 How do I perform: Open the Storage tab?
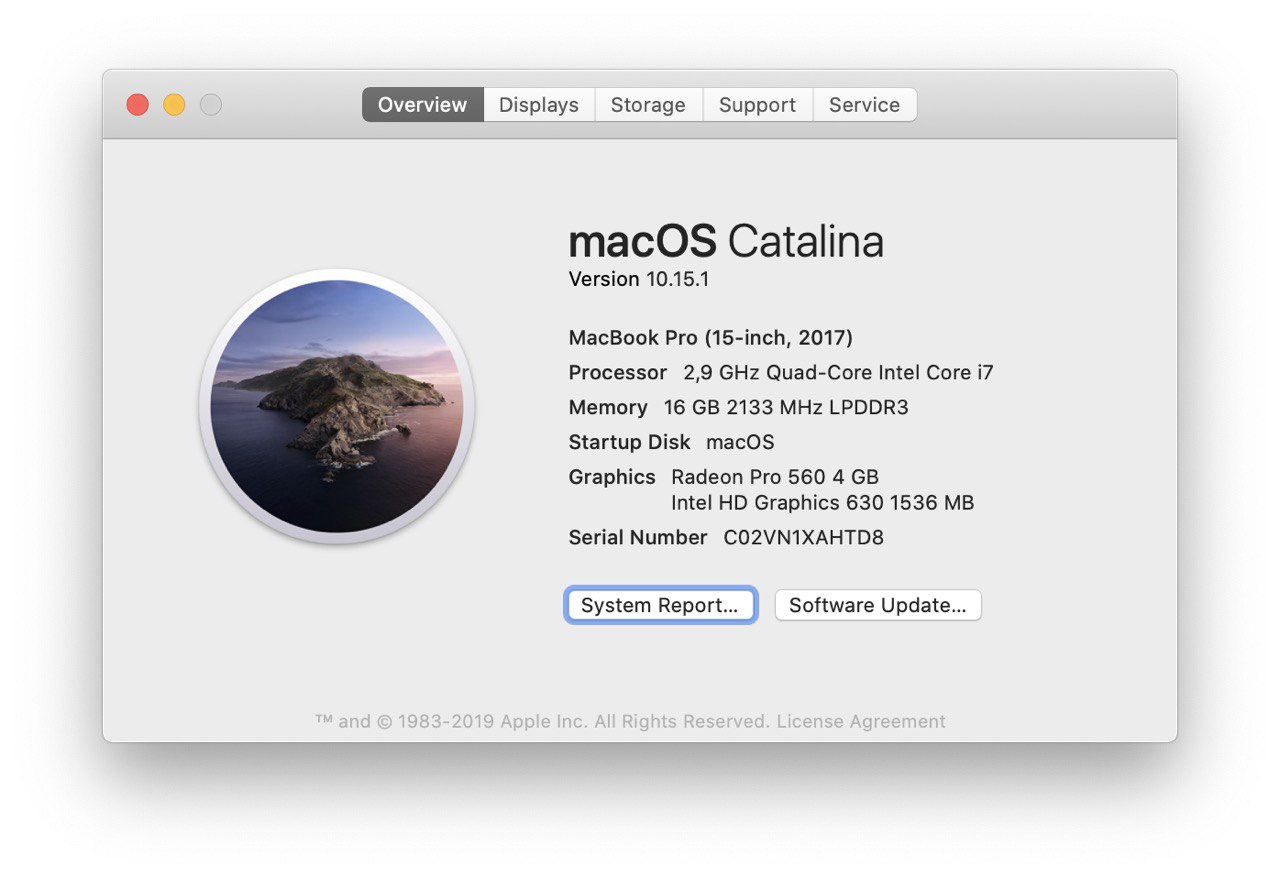(648, 105)
